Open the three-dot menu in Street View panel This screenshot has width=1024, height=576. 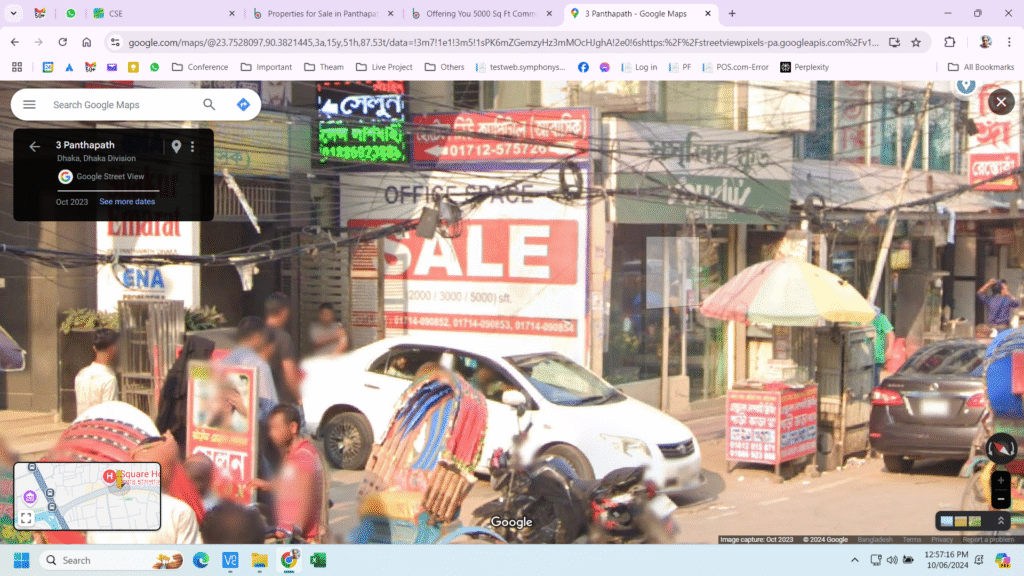[193, 146]
